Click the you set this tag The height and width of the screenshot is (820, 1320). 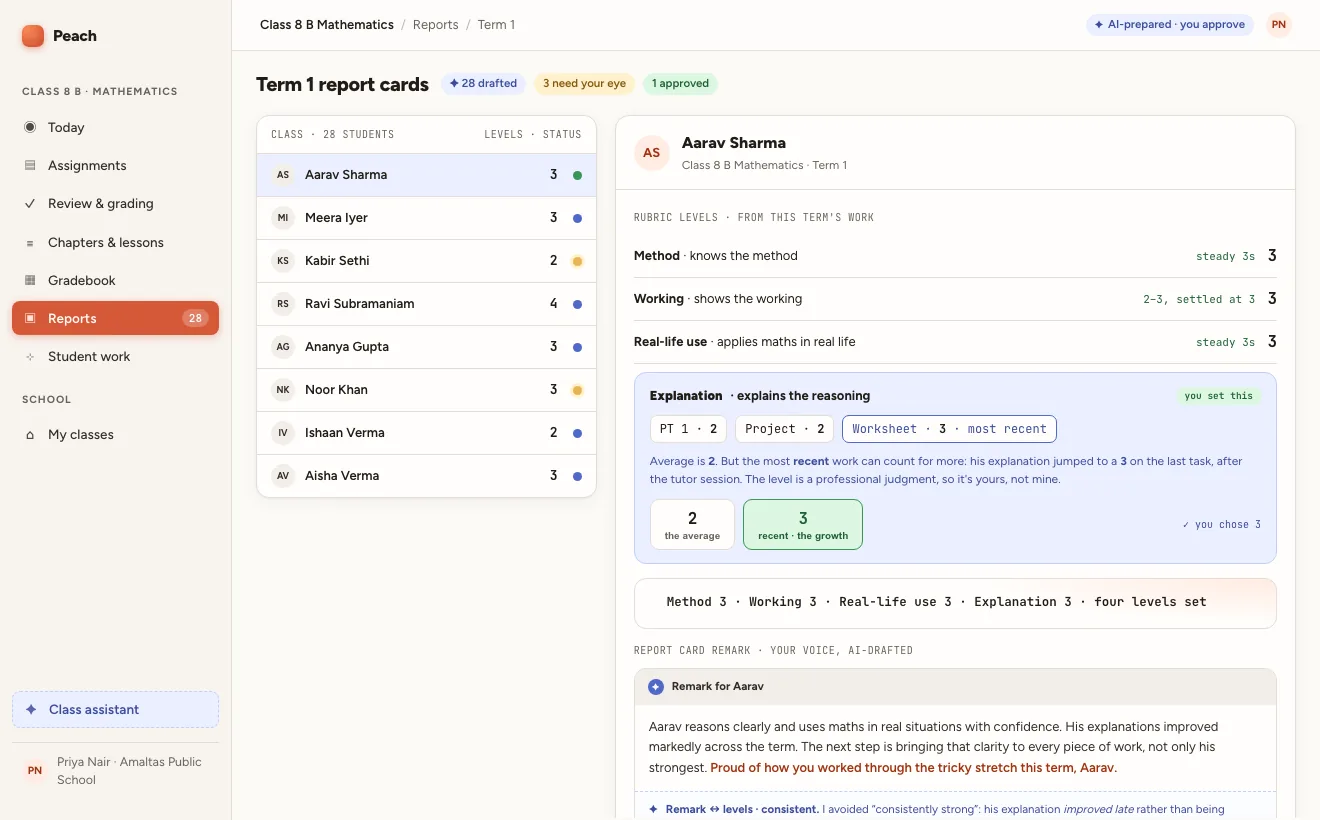(x=1218, y=396)
